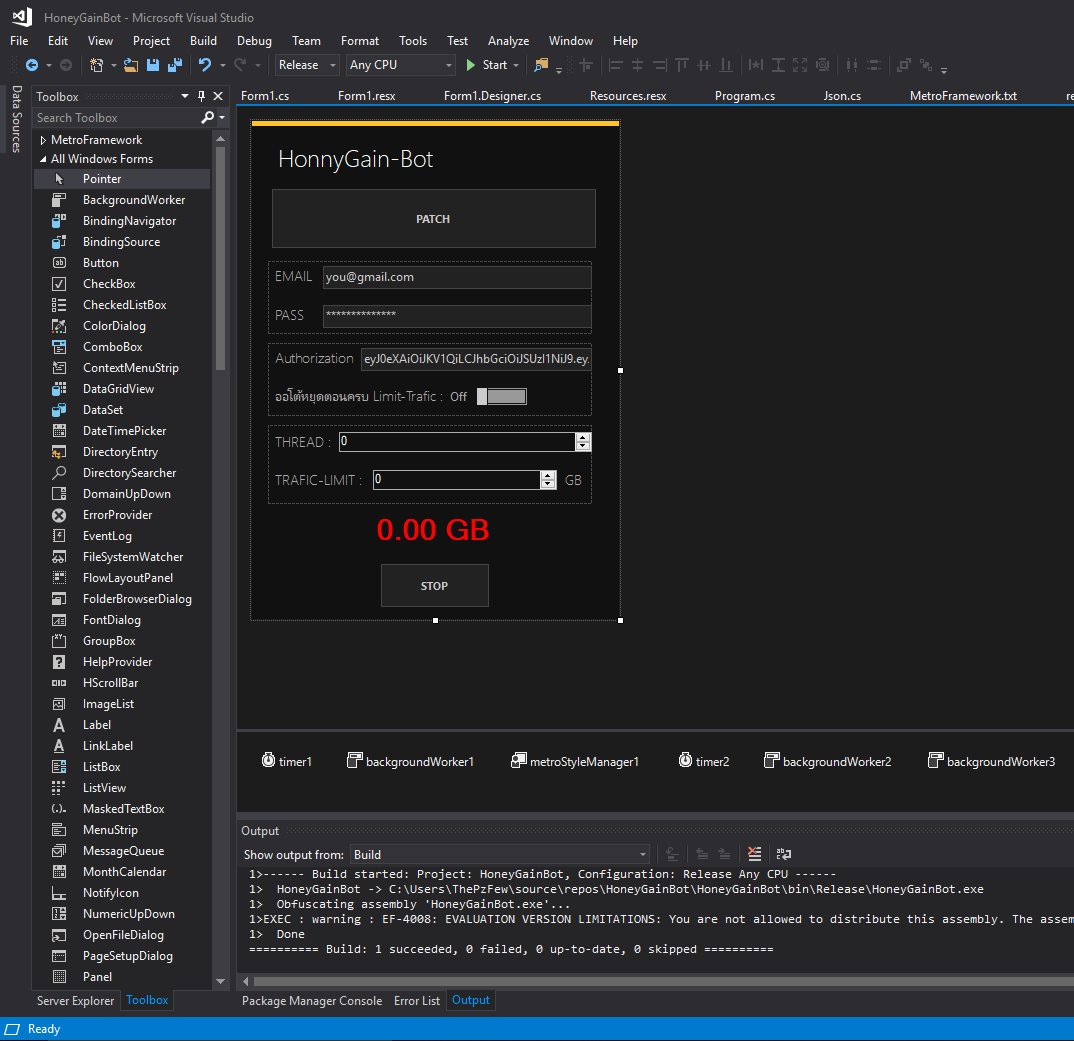Expand the MetroFramework toolbox group
Image resolution: width=1074 pixels, height=1041 pixels.
43,140
